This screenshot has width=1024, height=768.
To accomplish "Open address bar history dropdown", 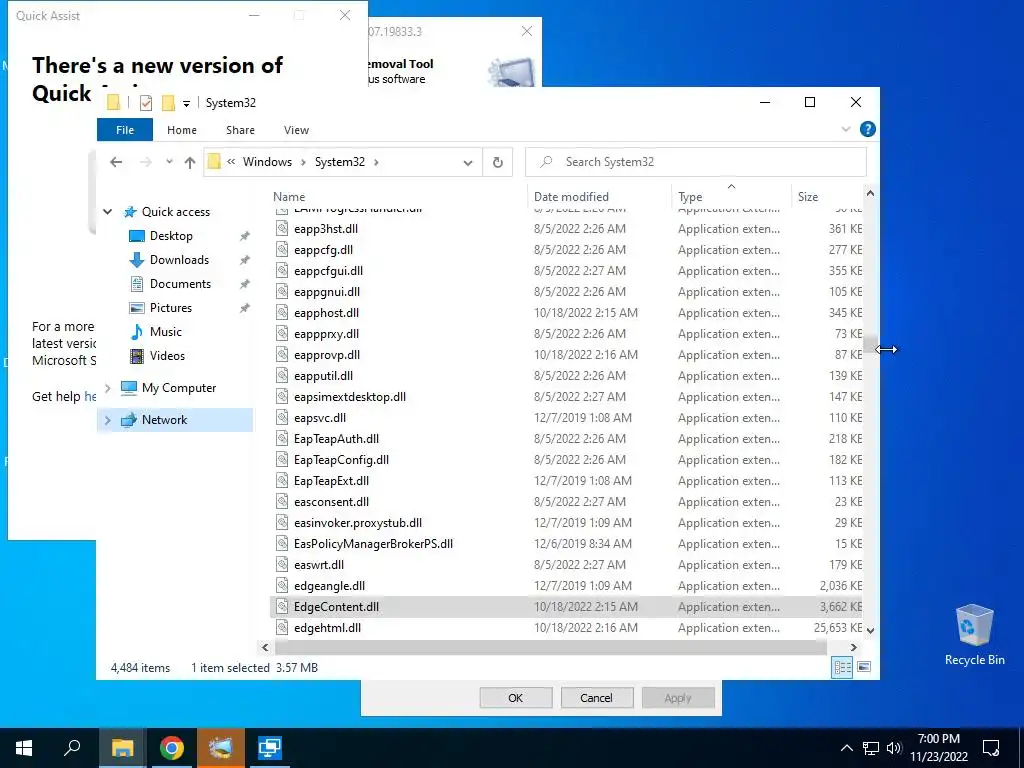I will 468,163.
